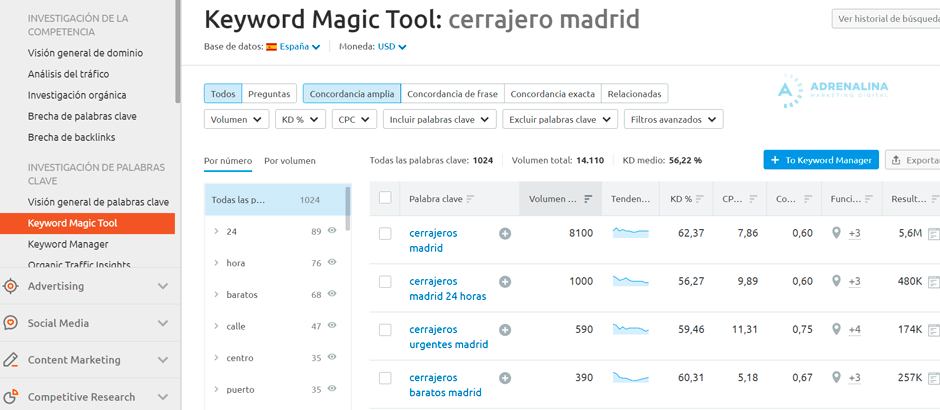Go to Visión general de dominio
This screenshot has width=940, height=410.
point(85,53)
